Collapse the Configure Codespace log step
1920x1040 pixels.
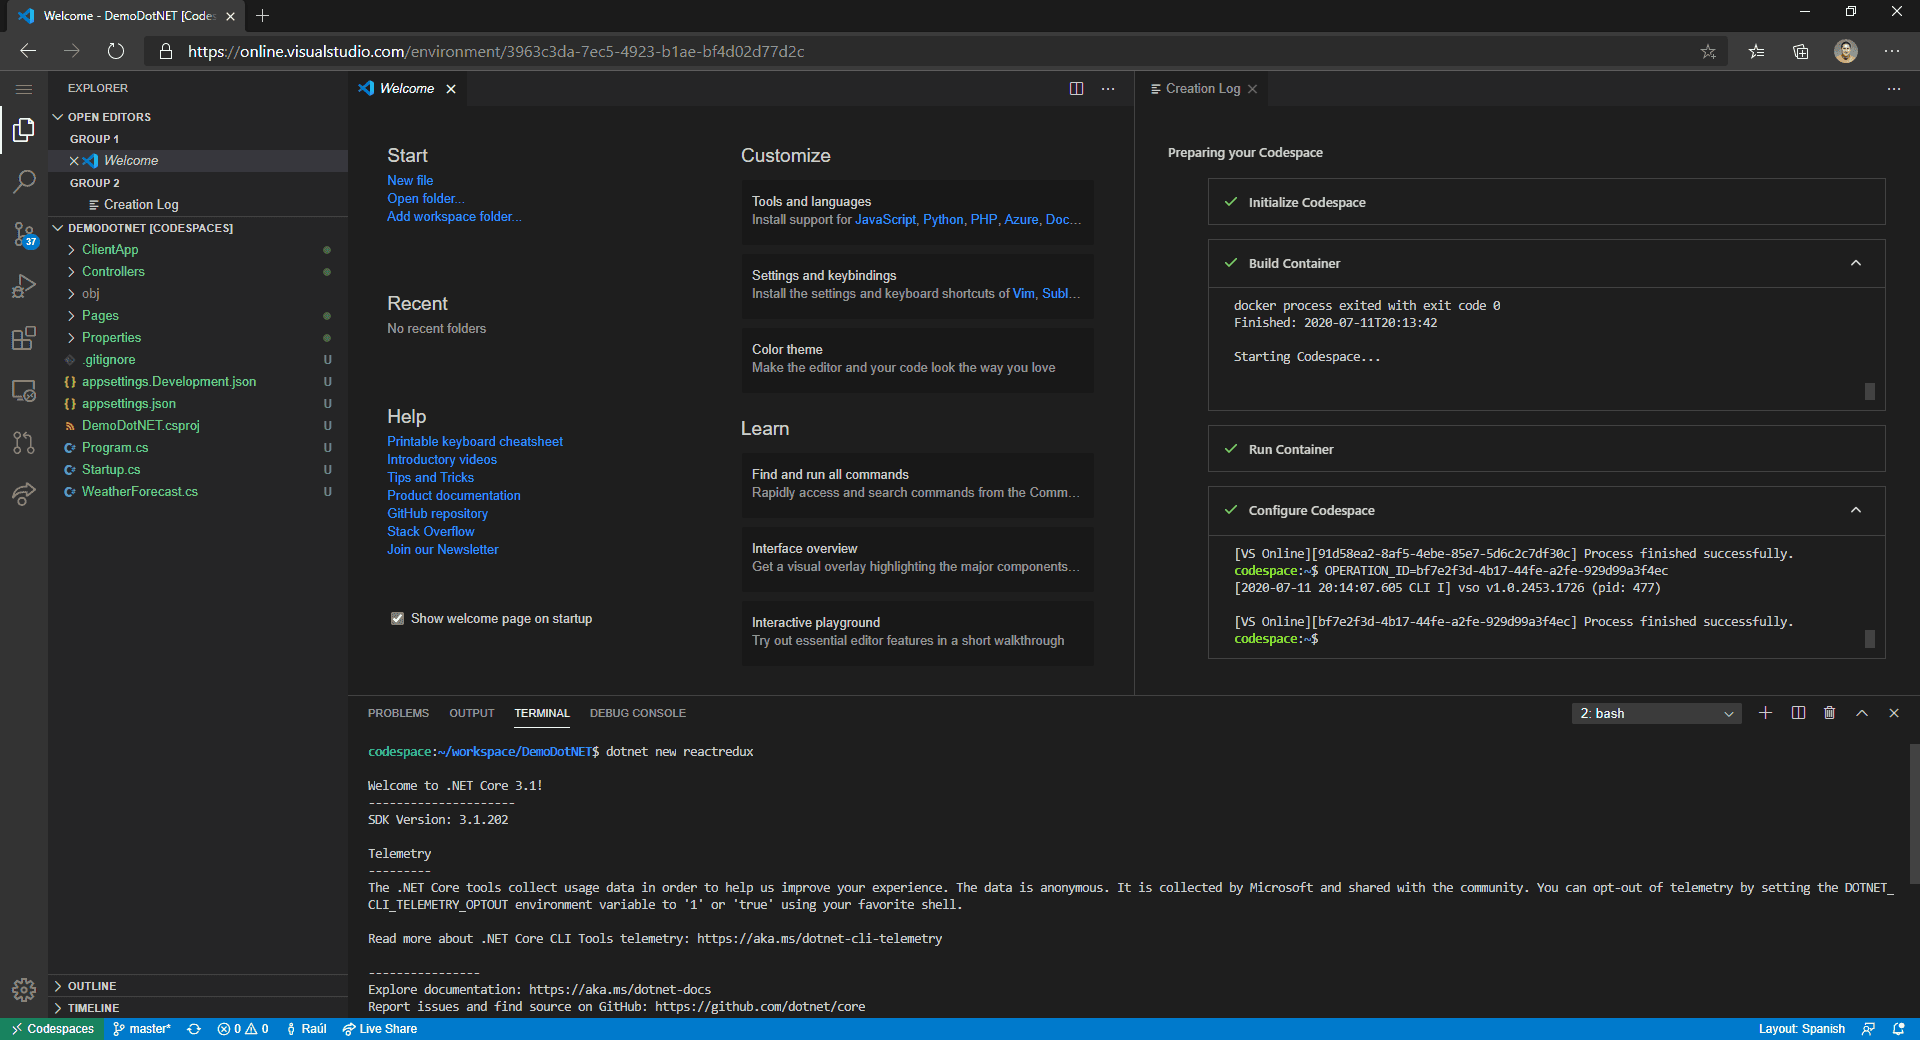point(1856,511)
